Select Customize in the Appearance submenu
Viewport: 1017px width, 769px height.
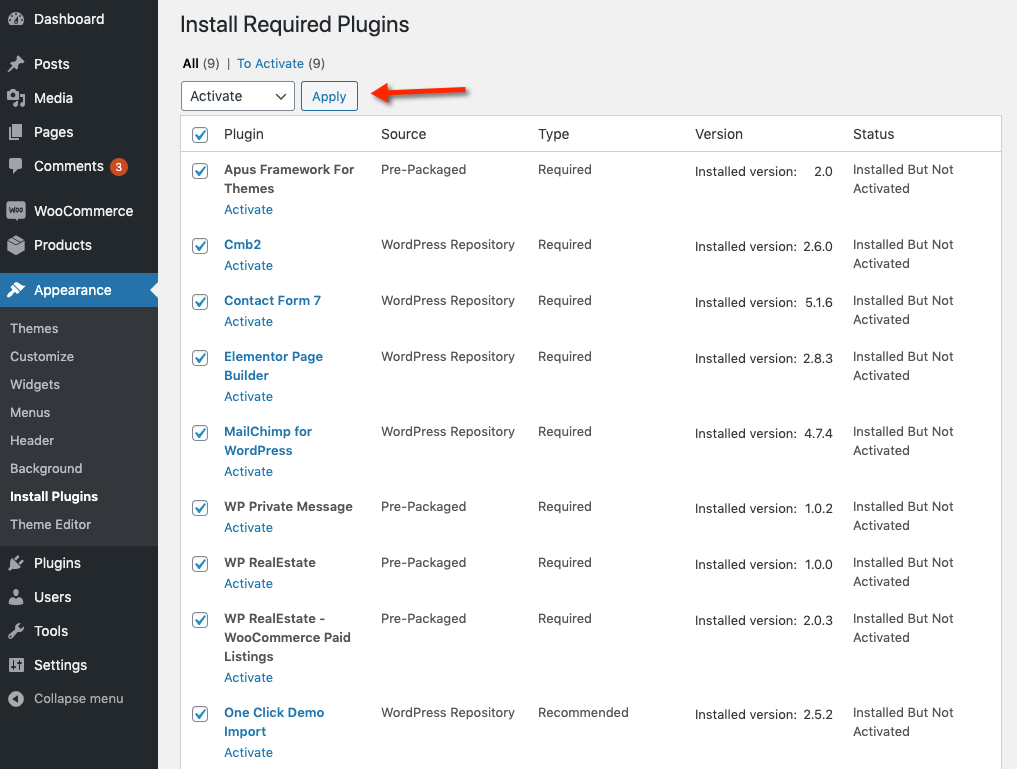tap(42, 356)
